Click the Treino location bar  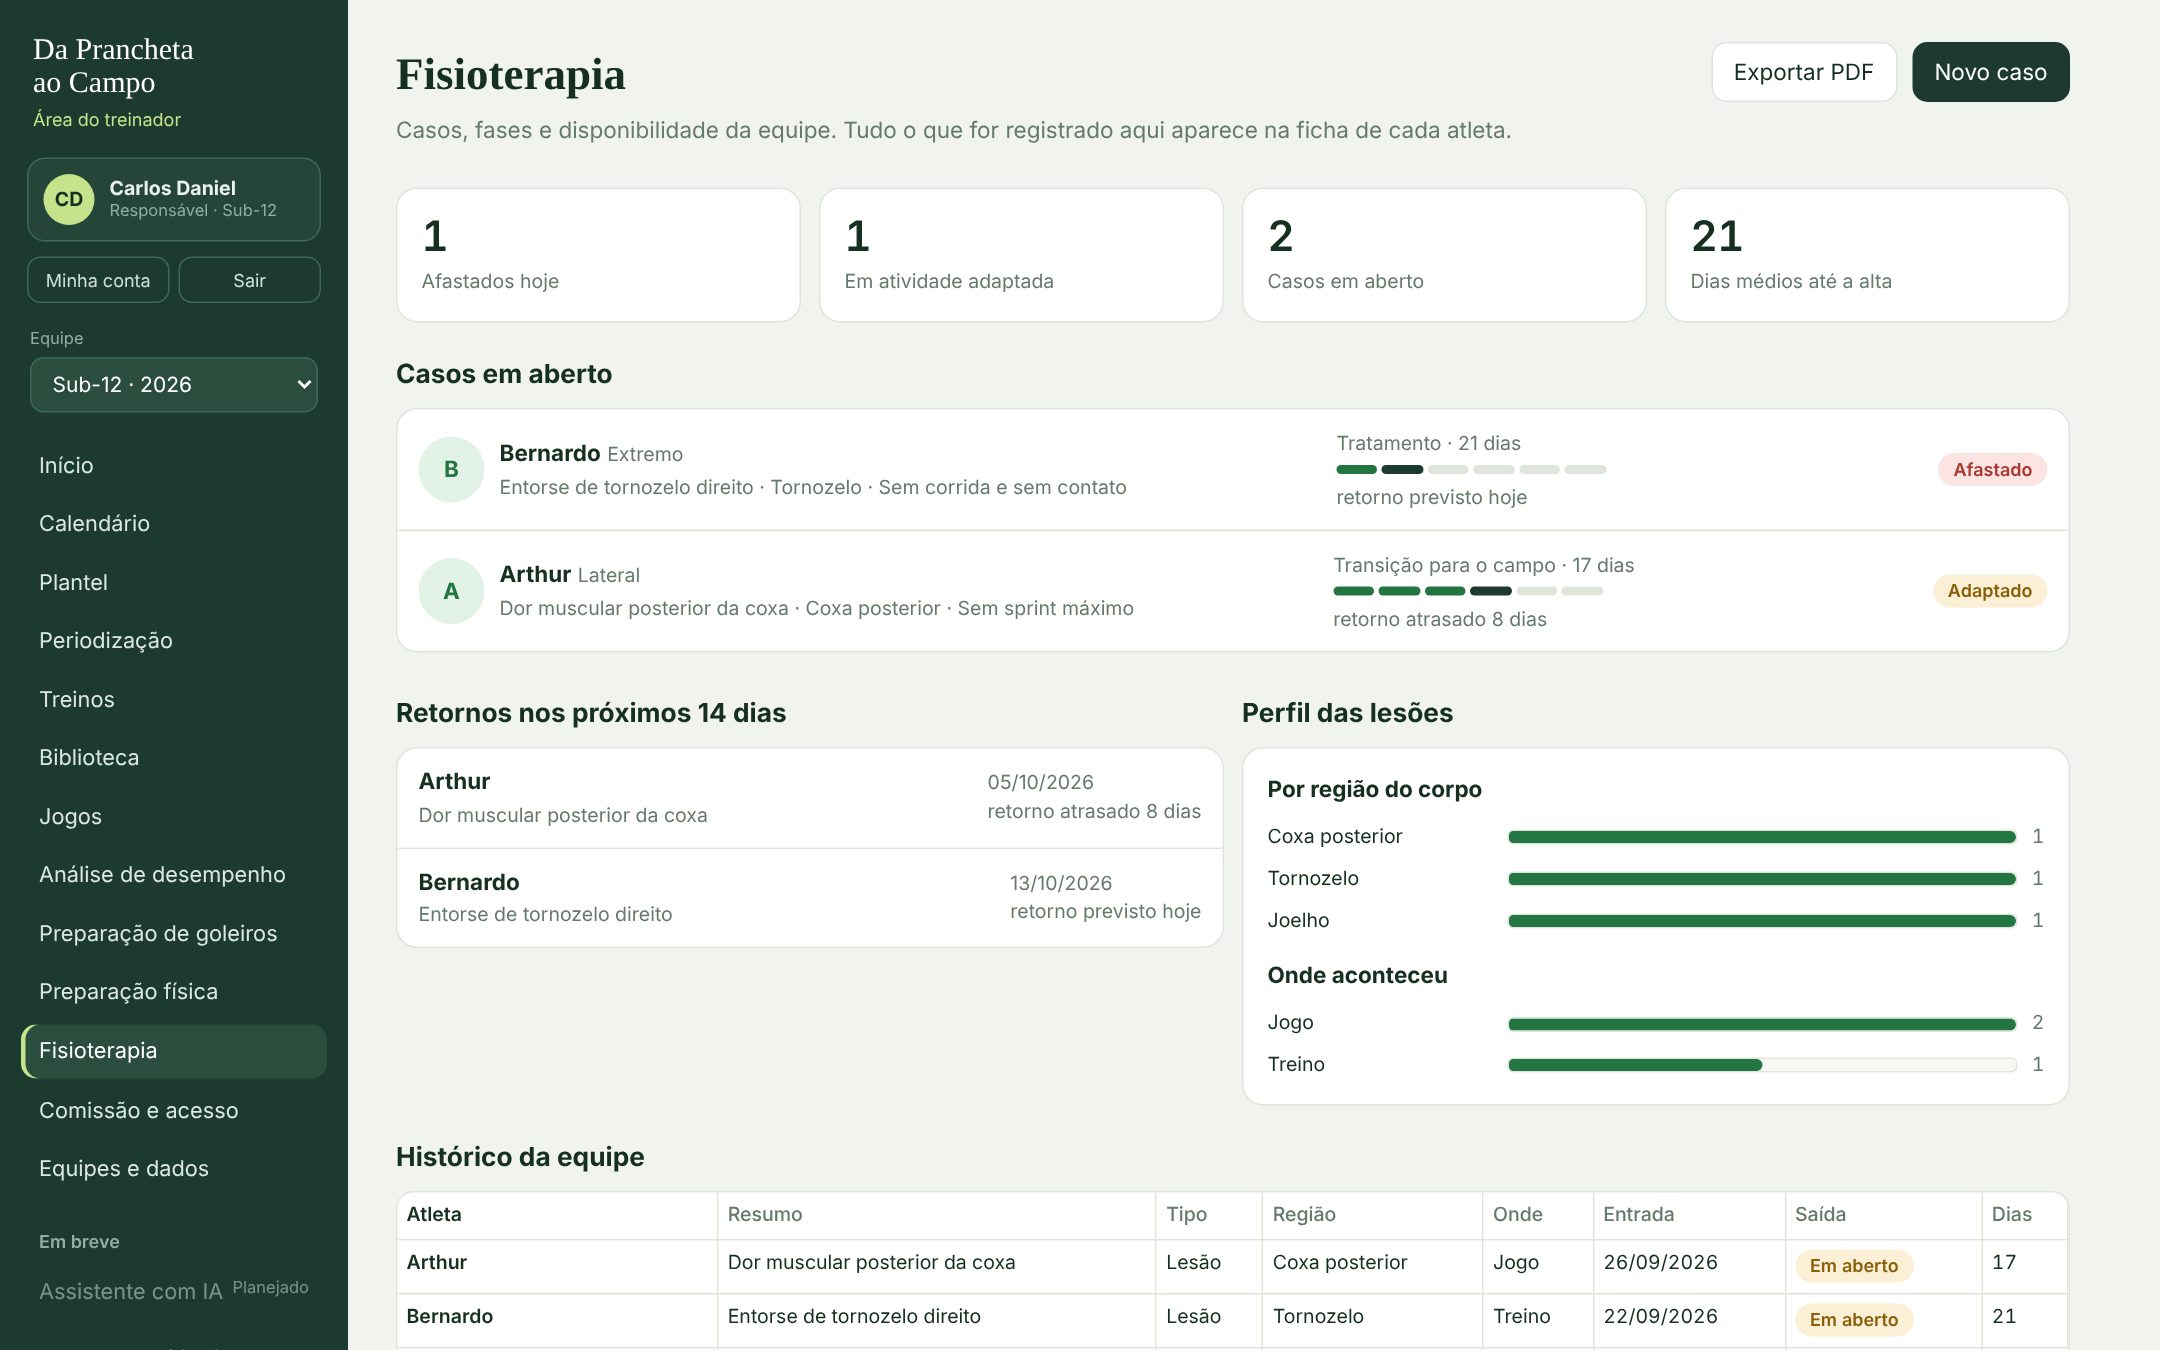(x=1762, y=1065)
